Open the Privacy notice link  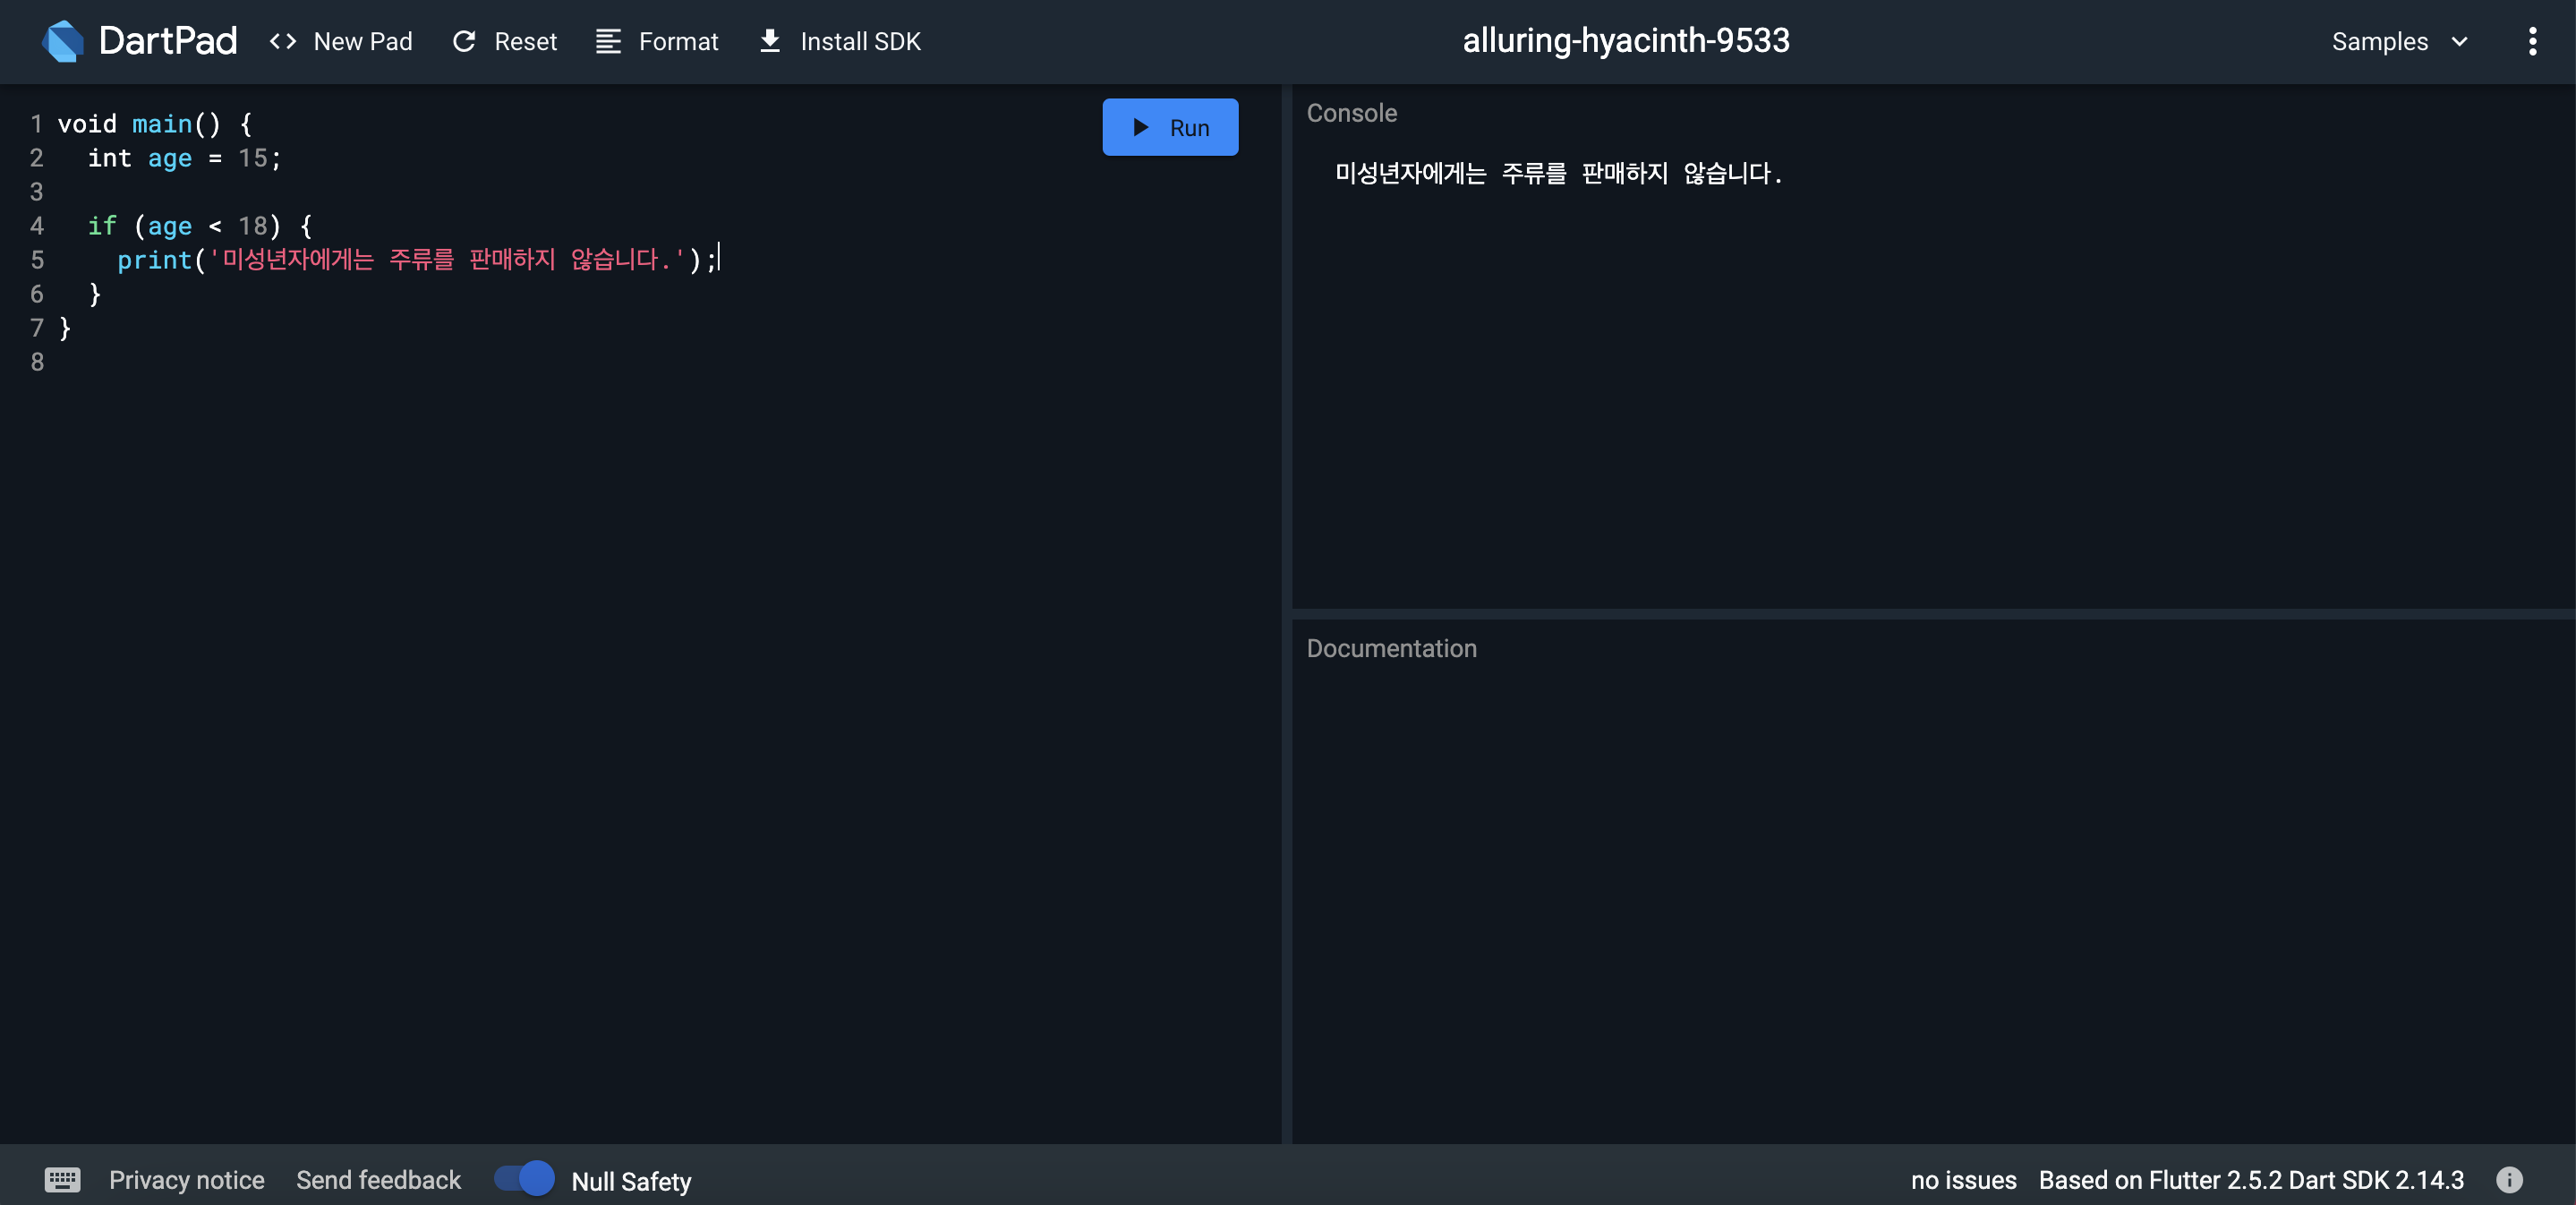point(186,1180)
